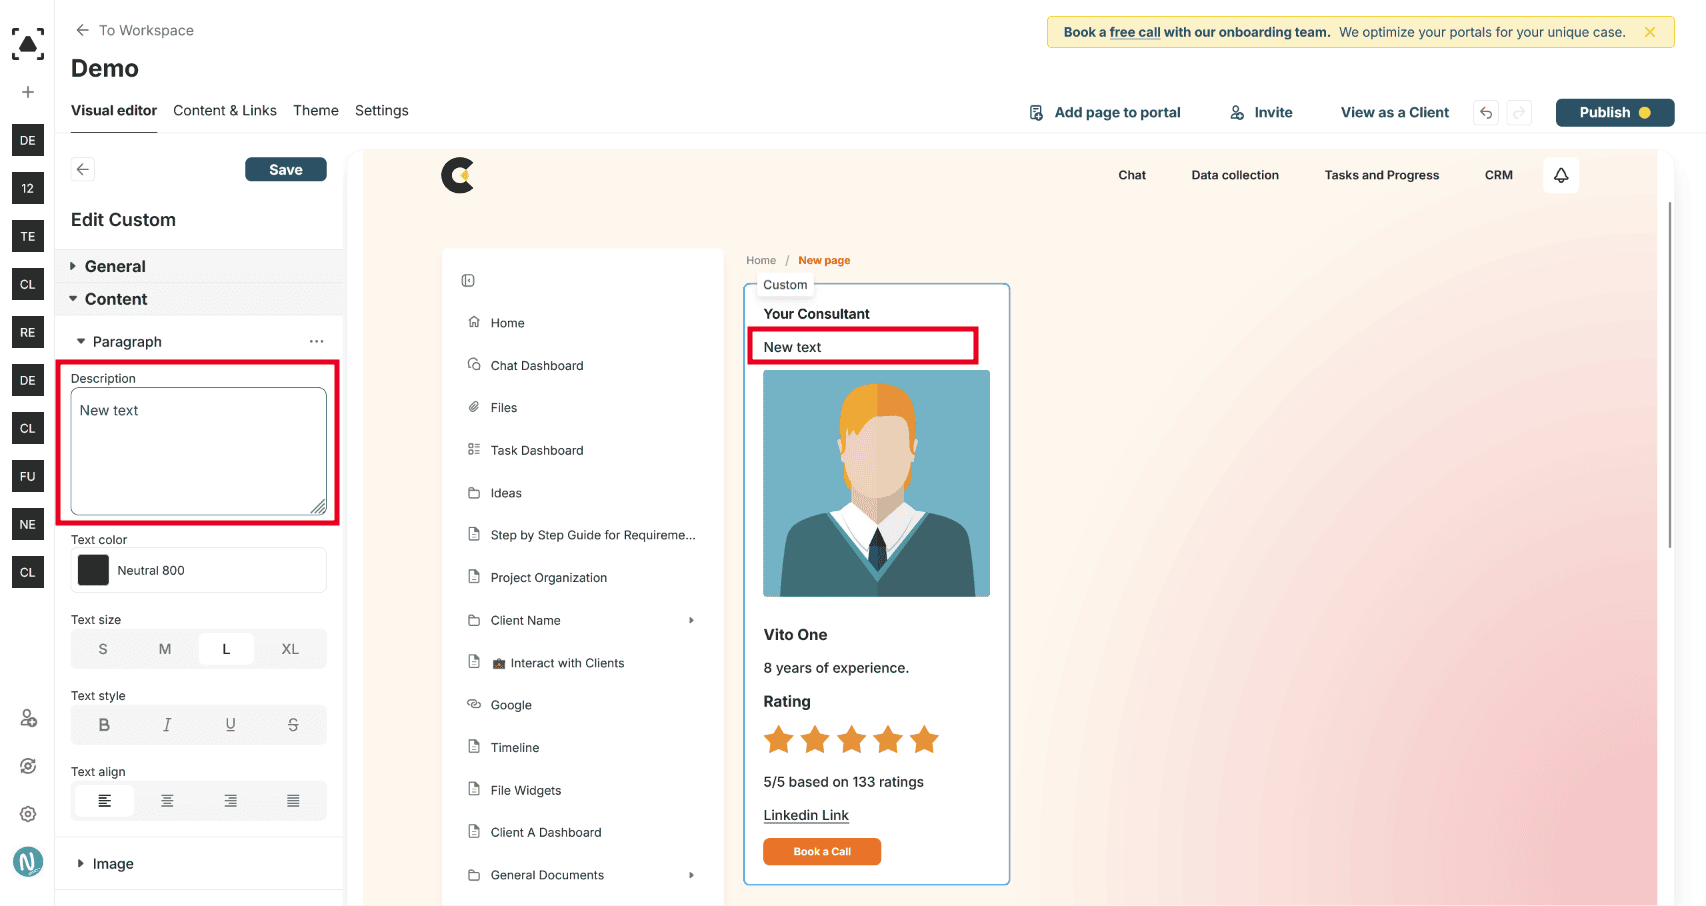The image size is (1706, 906).
Task: Click the notification bell icon
Action: coord(1561,175)
